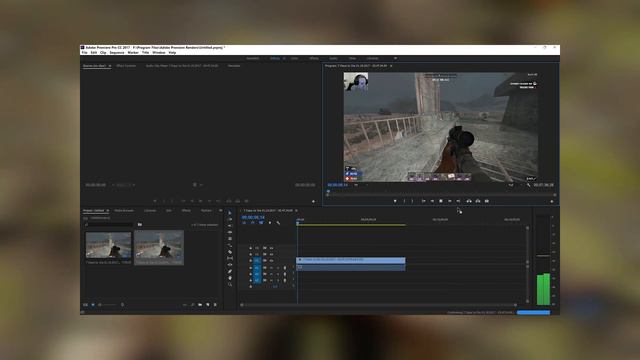The height and width of the screenshot is (360, 640).
Task: Open Program monitor wrench settings
Action: click(x=528, y=185)
